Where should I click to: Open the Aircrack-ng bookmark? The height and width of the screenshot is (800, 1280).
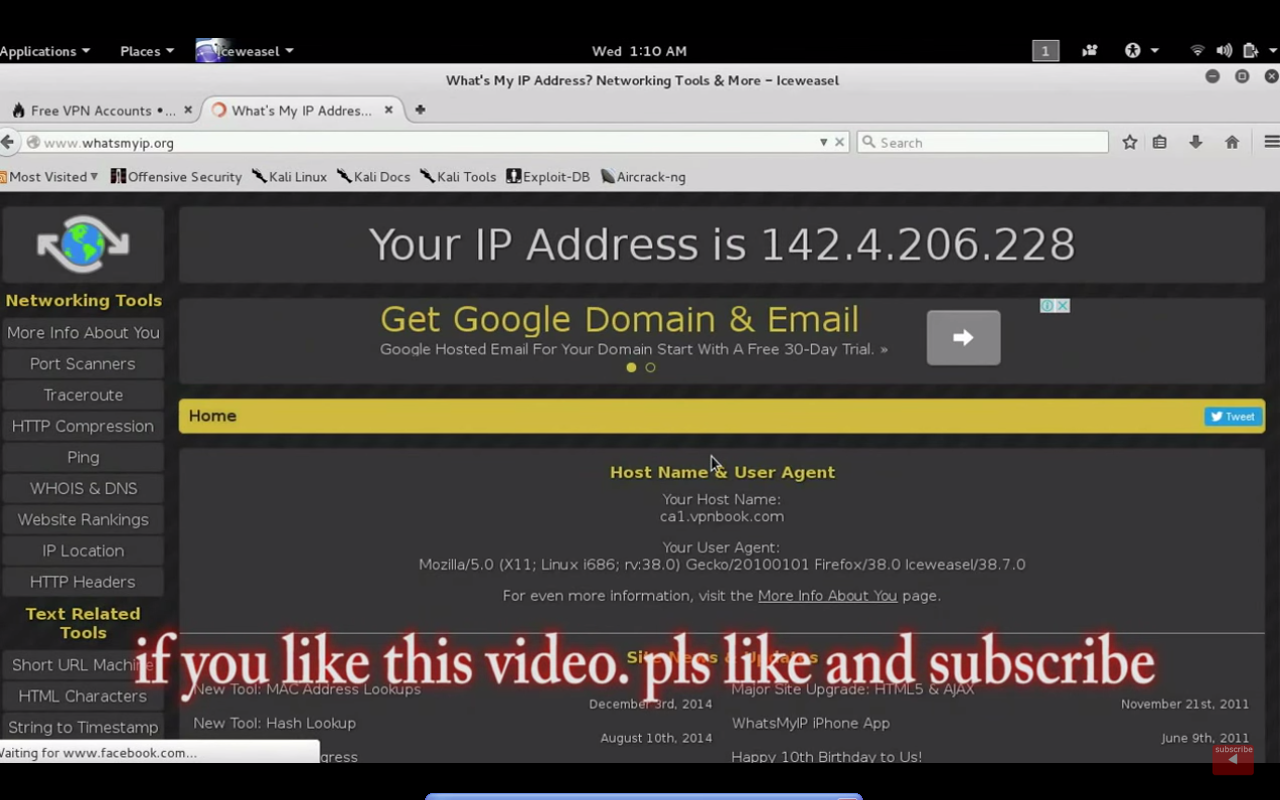[643, 177]
